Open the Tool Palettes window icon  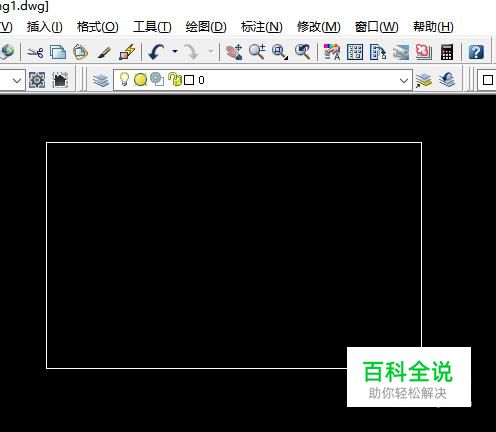tap(378, 52)
